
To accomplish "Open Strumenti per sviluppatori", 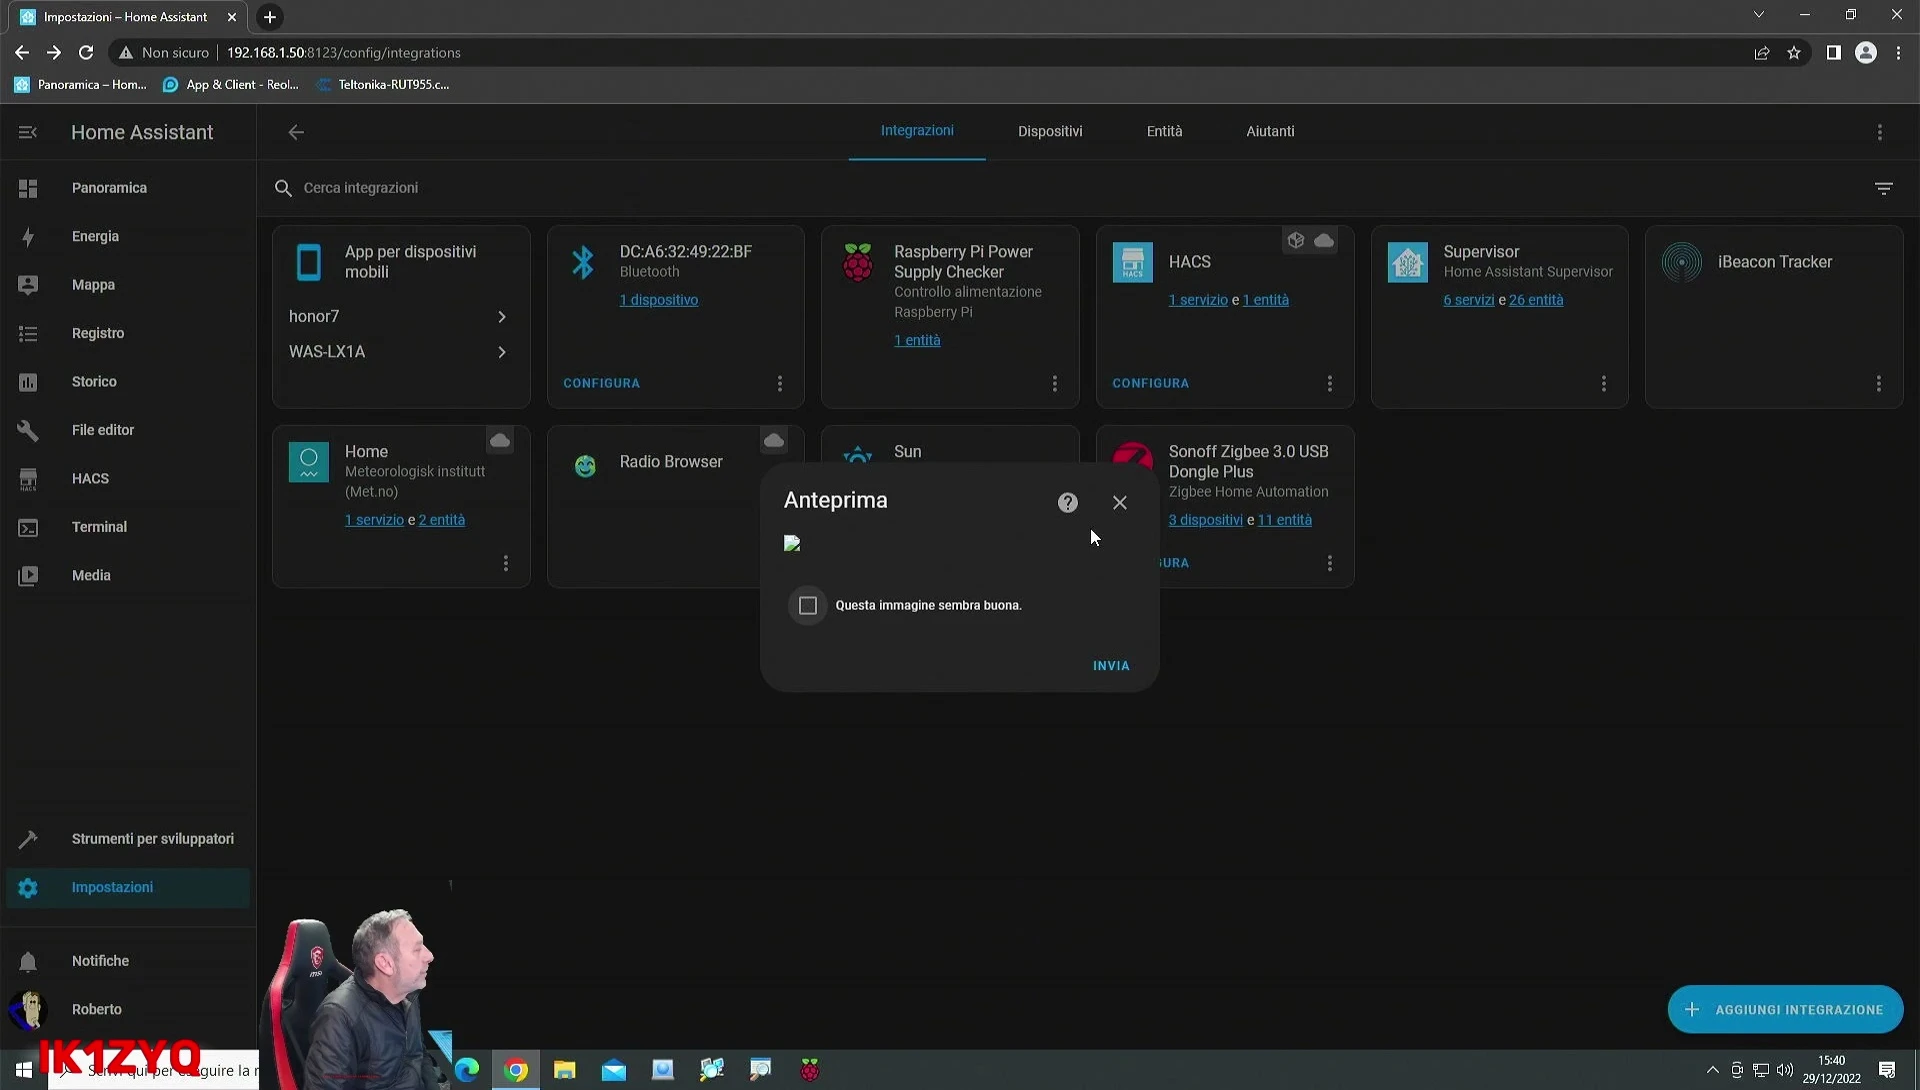I will pyautogui.click(x=128, y=839).
